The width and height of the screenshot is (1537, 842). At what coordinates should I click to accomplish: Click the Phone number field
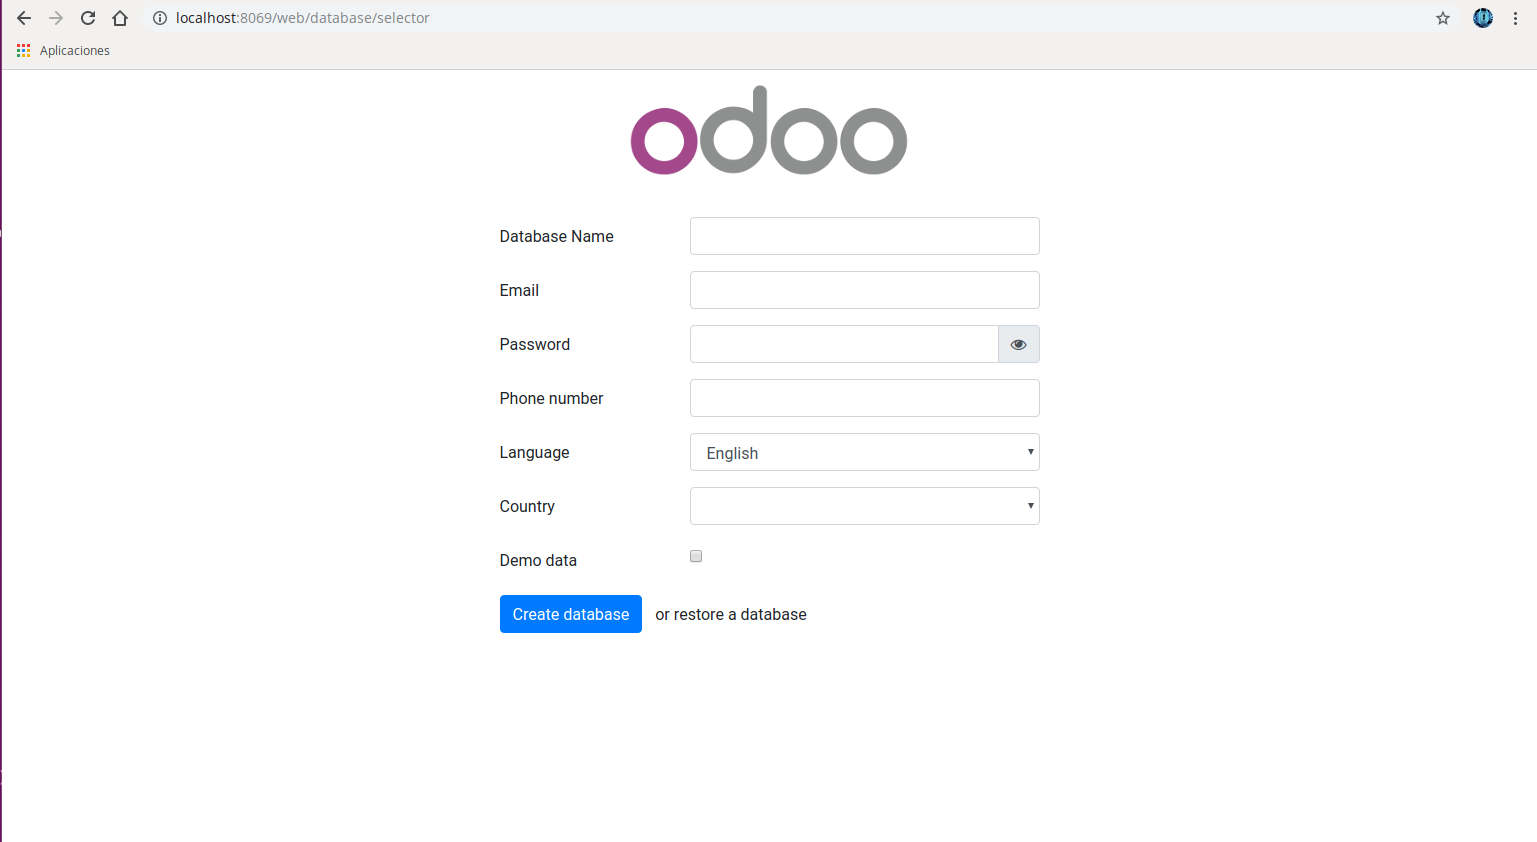pyautogui.click(x=864, y=398)
